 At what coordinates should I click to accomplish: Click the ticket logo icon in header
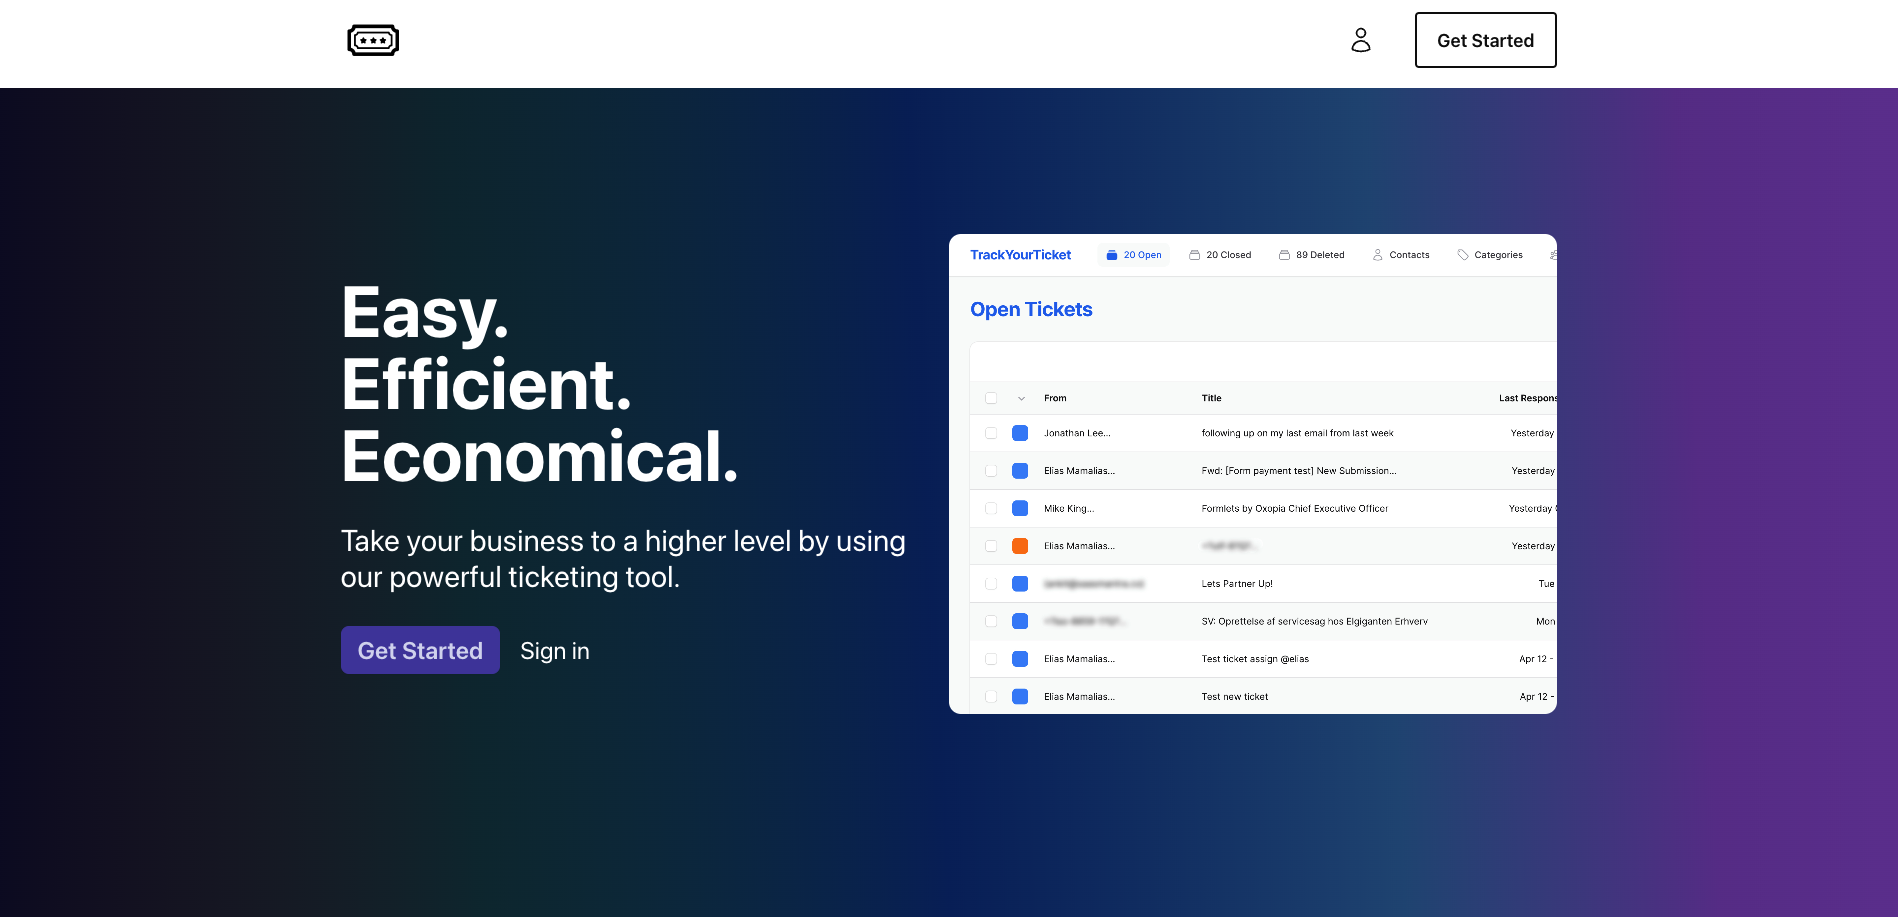pyautogui.click(x=373, y=40)
